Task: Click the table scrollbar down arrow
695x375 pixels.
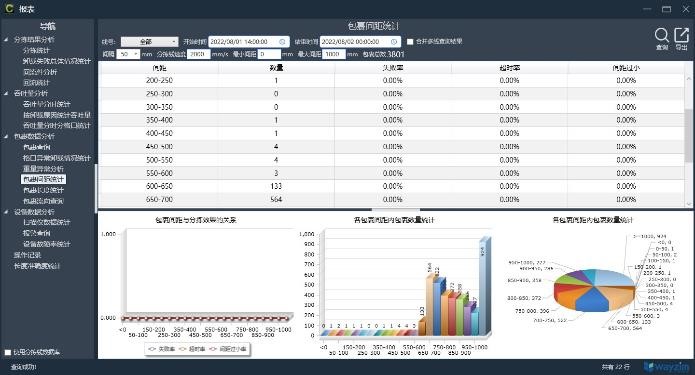Action: click(689, 204)
